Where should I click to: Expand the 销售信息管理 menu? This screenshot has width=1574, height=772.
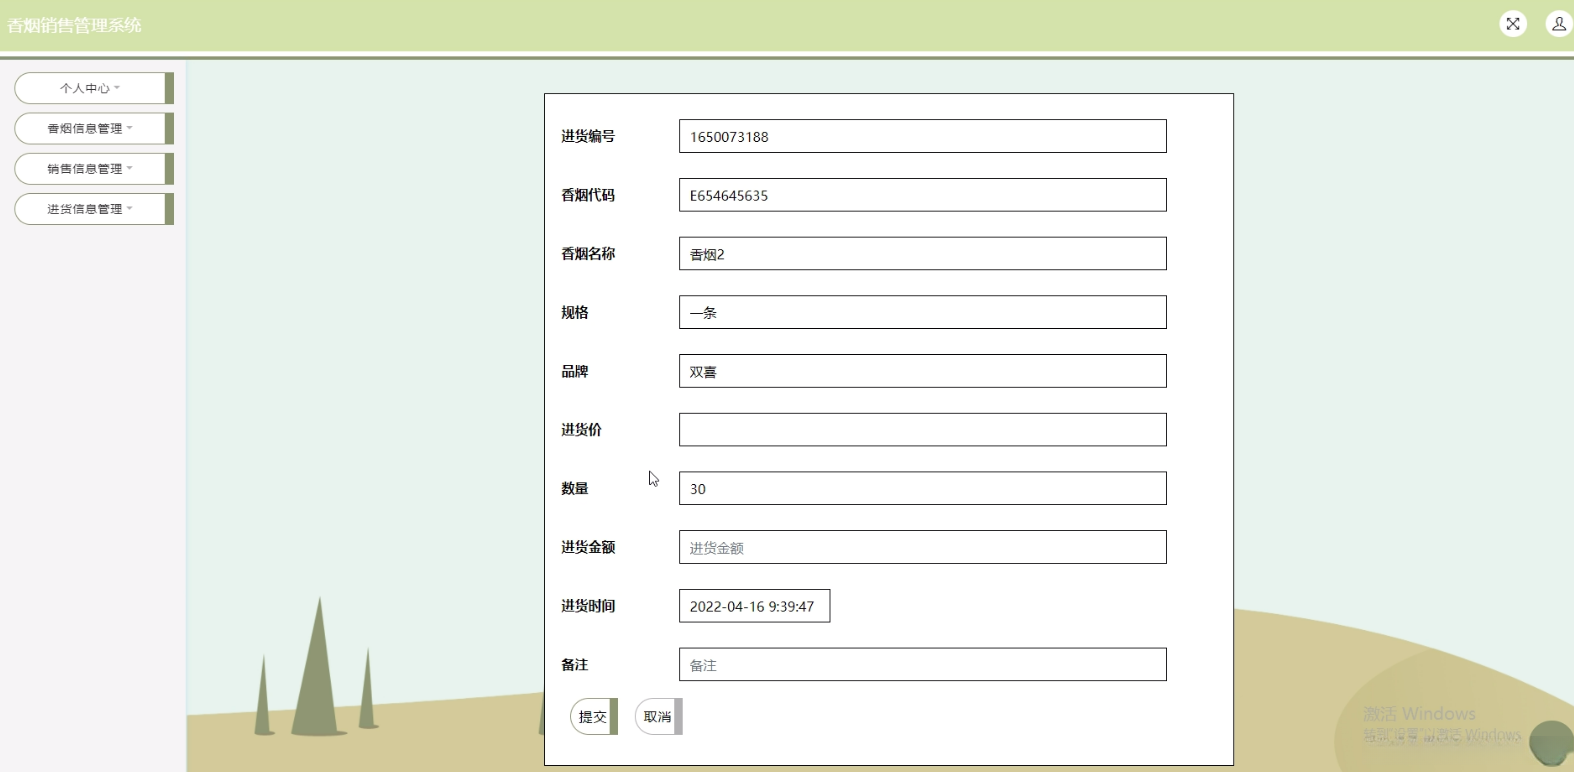94,169
